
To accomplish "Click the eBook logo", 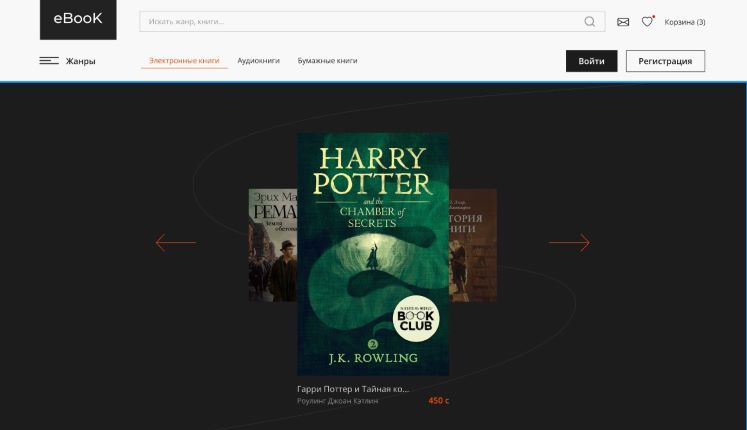I will point(78,19).
